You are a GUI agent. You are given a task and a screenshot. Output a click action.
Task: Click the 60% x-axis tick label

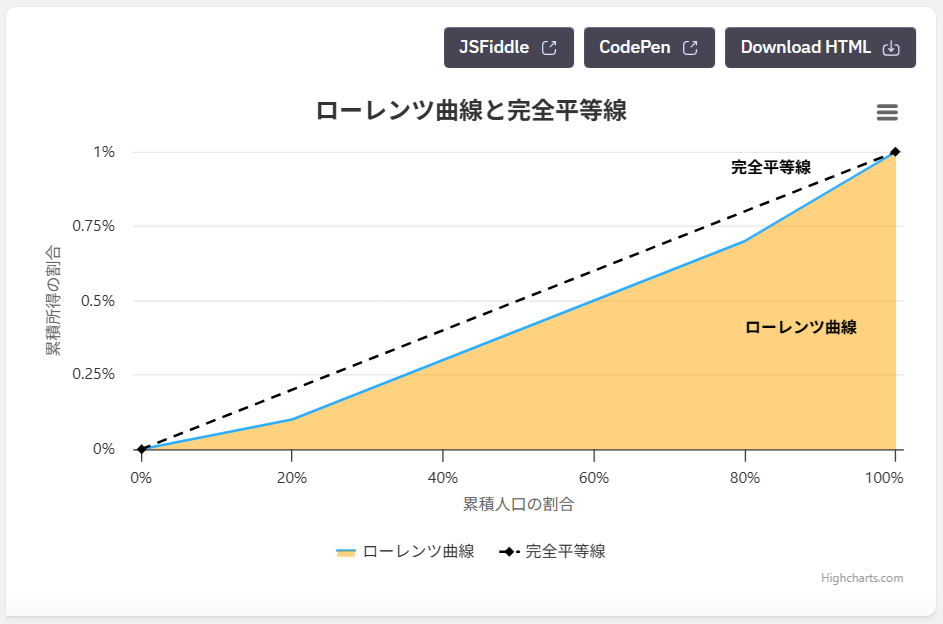point(593,478)
